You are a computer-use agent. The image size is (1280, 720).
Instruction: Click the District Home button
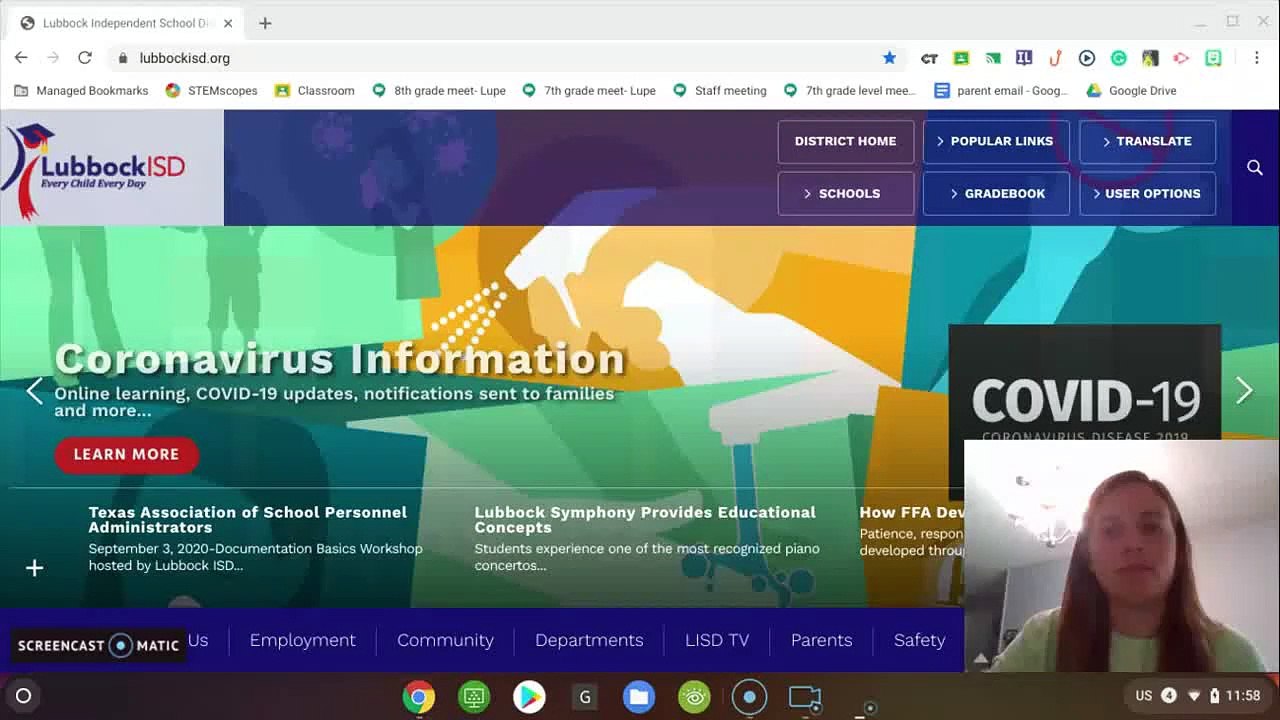click(x=846, y=141)
